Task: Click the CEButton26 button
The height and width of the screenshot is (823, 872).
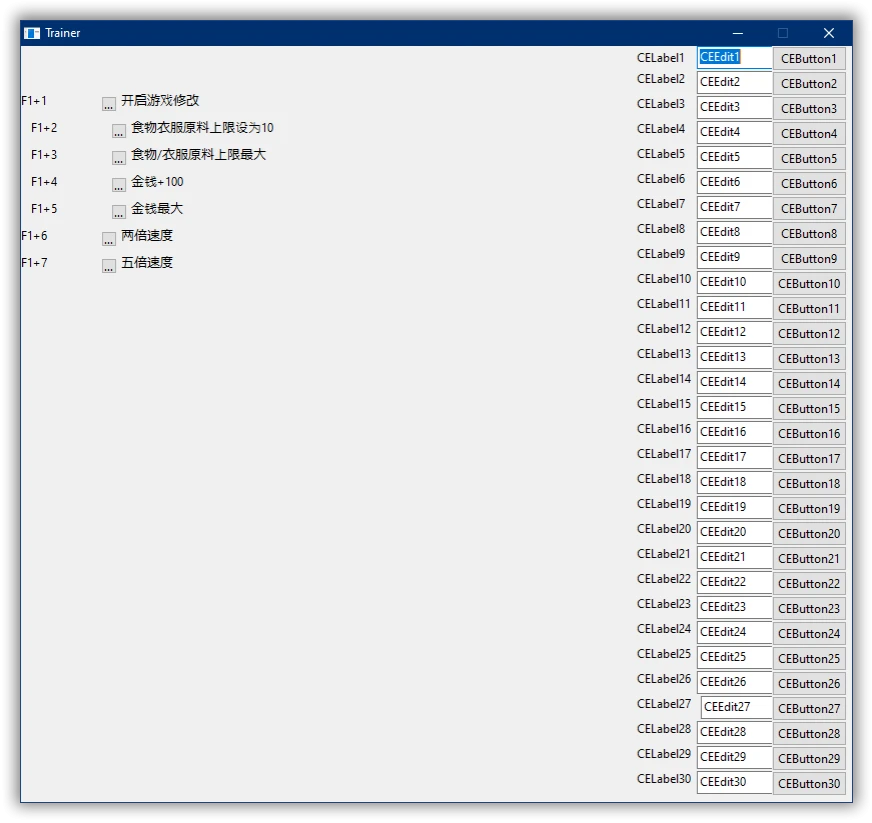Action: point(809,684)
